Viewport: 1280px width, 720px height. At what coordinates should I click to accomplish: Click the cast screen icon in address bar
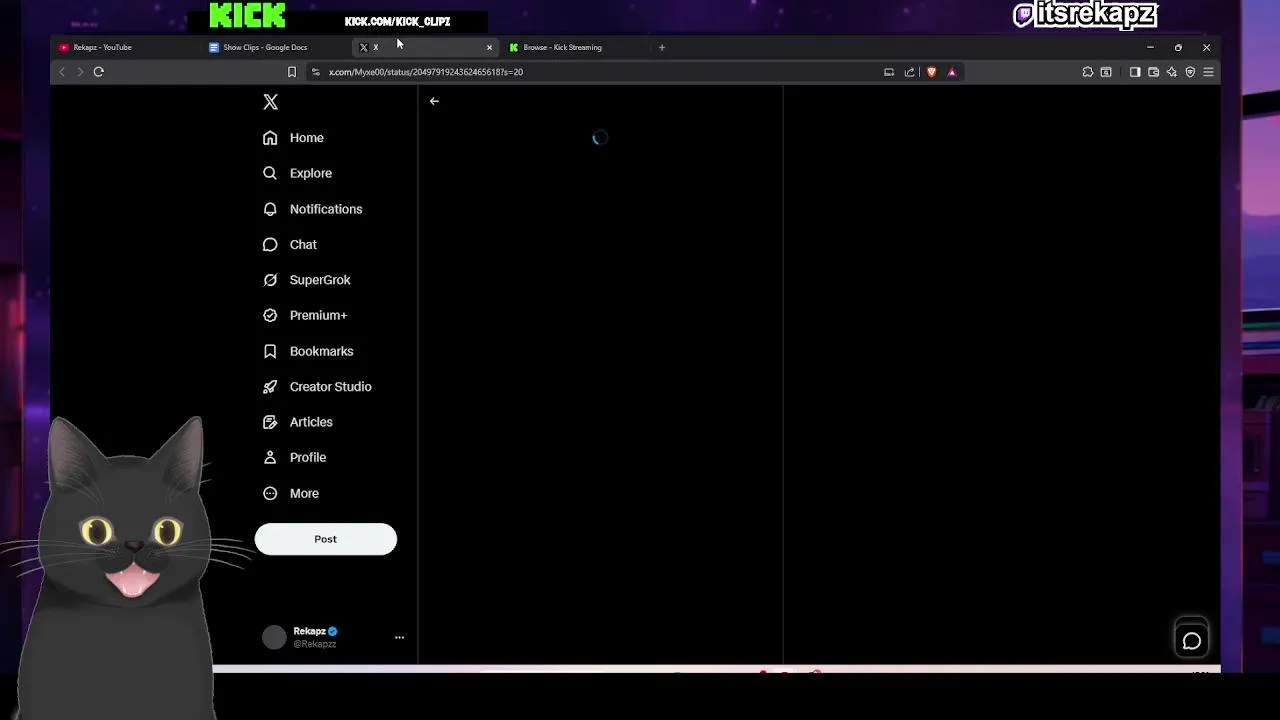[x=888, y=72]
